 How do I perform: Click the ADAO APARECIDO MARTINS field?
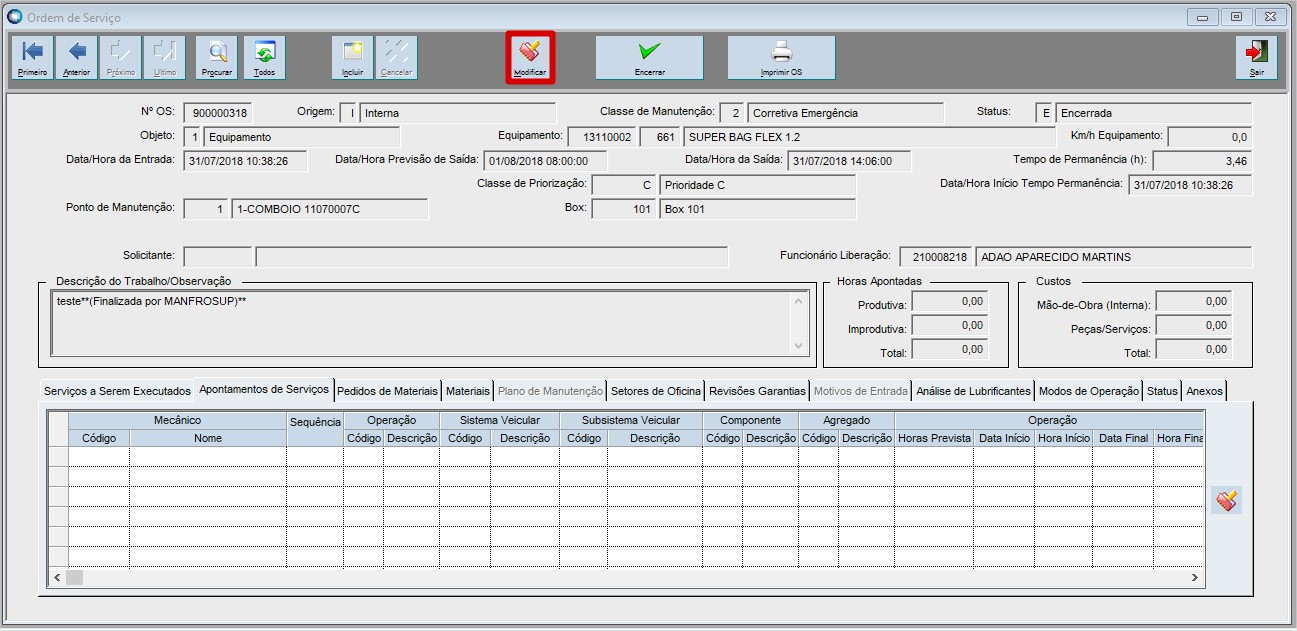coord(1114,257)
